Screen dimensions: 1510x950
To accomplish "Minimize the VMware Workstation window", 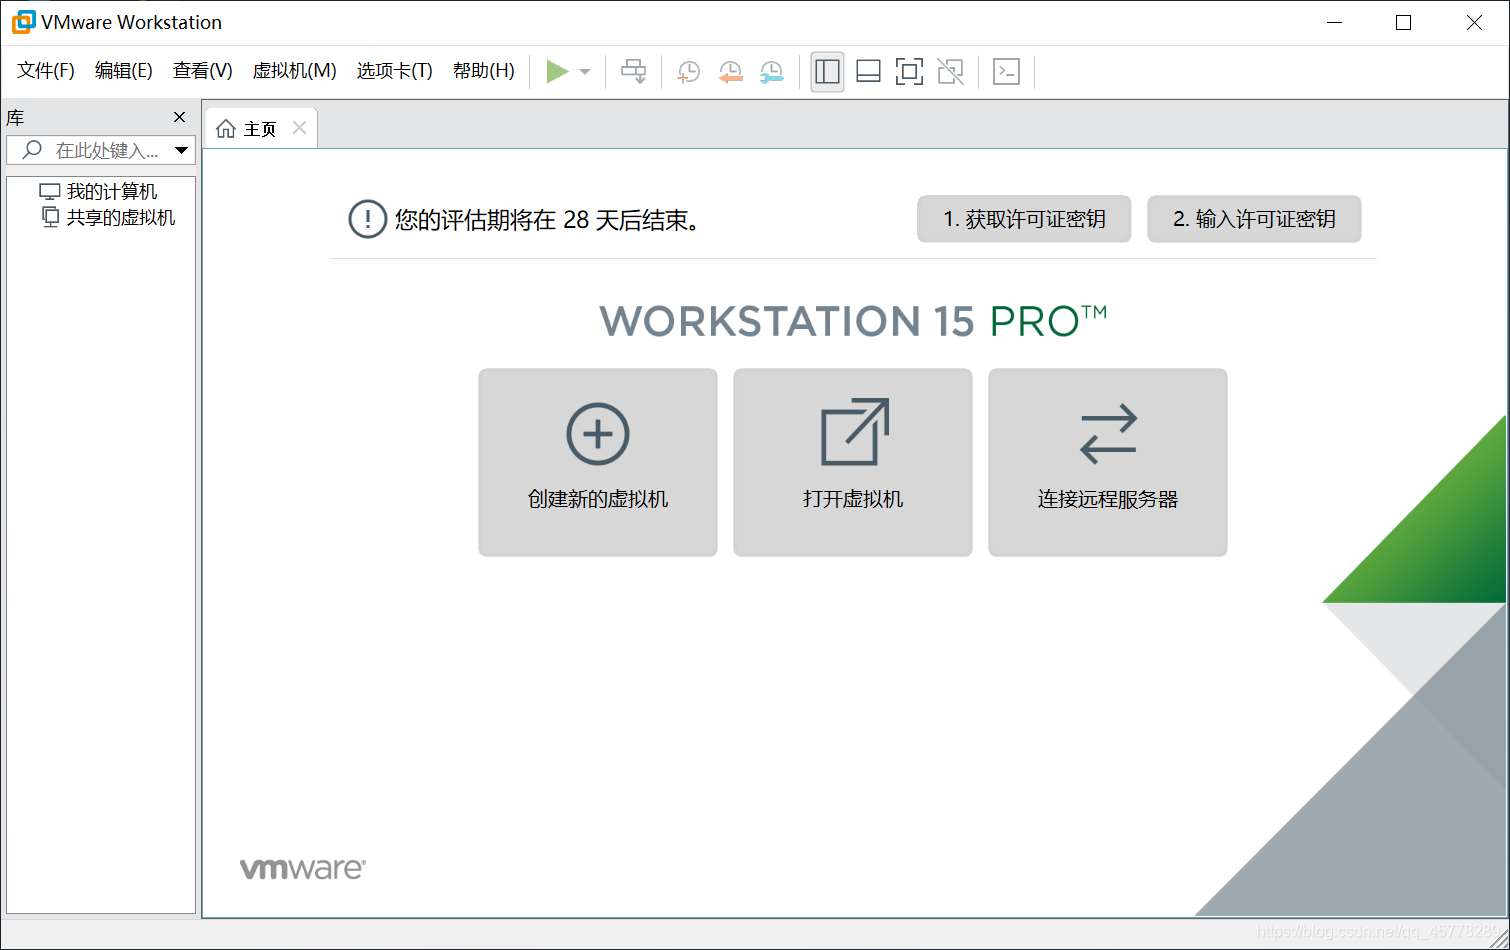I will click(1334, 22).
